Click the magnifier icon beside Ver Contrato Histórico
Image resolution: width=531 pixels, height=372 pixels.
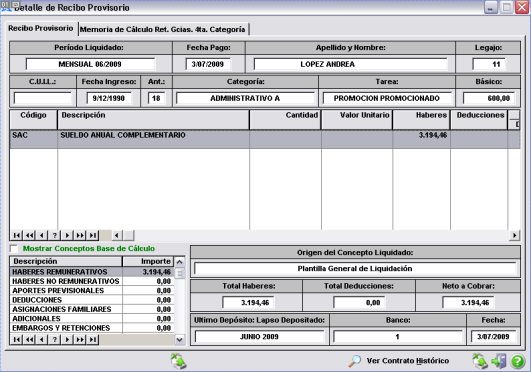click(355, 361)
